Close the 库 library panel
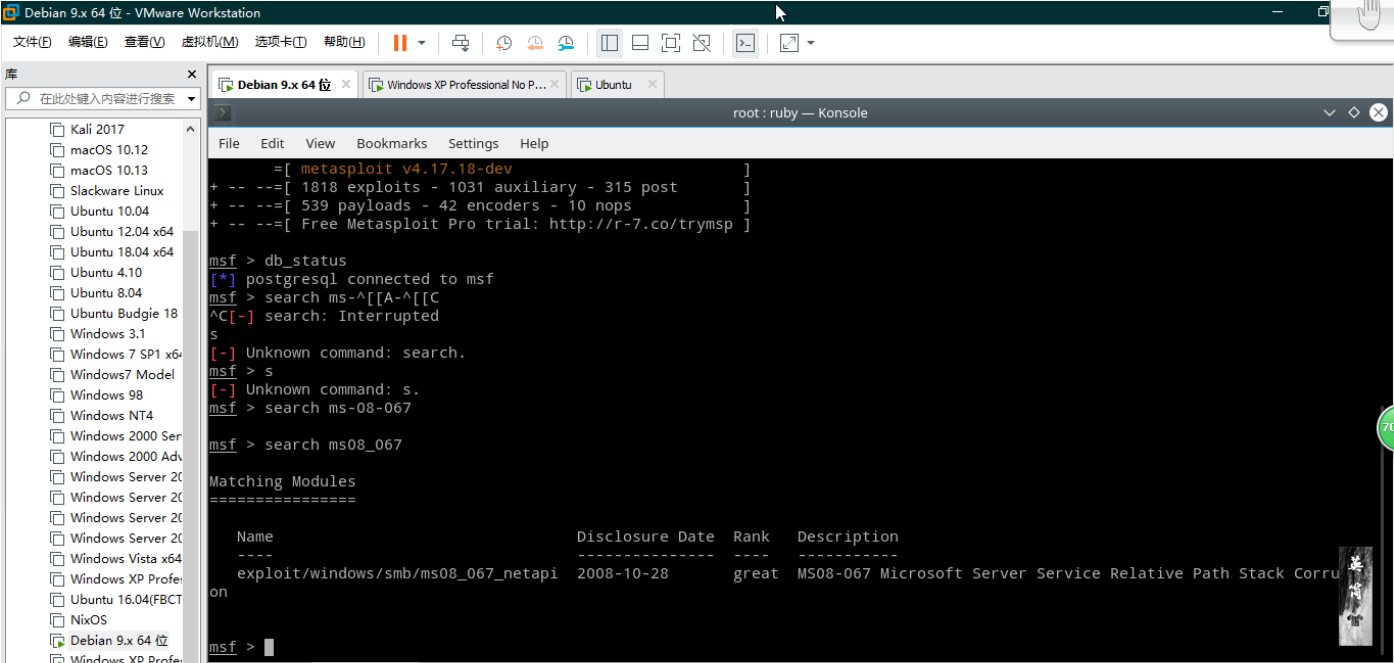Viewport: 1394px width, 663px height. click(192, 74)
